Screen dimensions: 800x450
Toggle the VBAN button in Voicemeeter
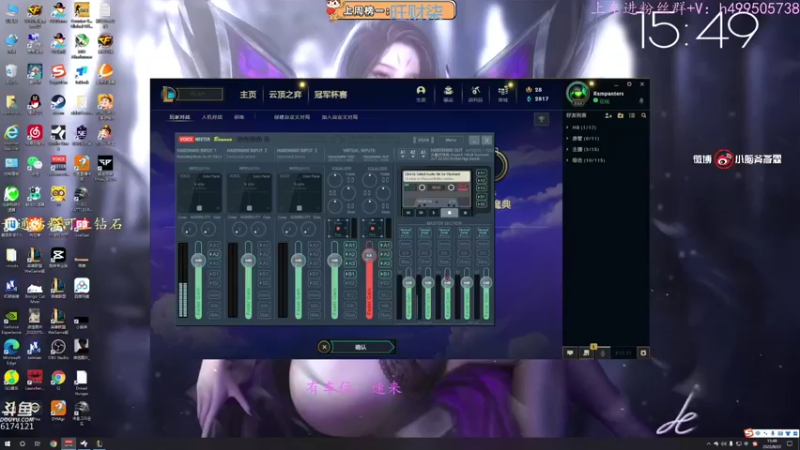(x=423, y=140)
